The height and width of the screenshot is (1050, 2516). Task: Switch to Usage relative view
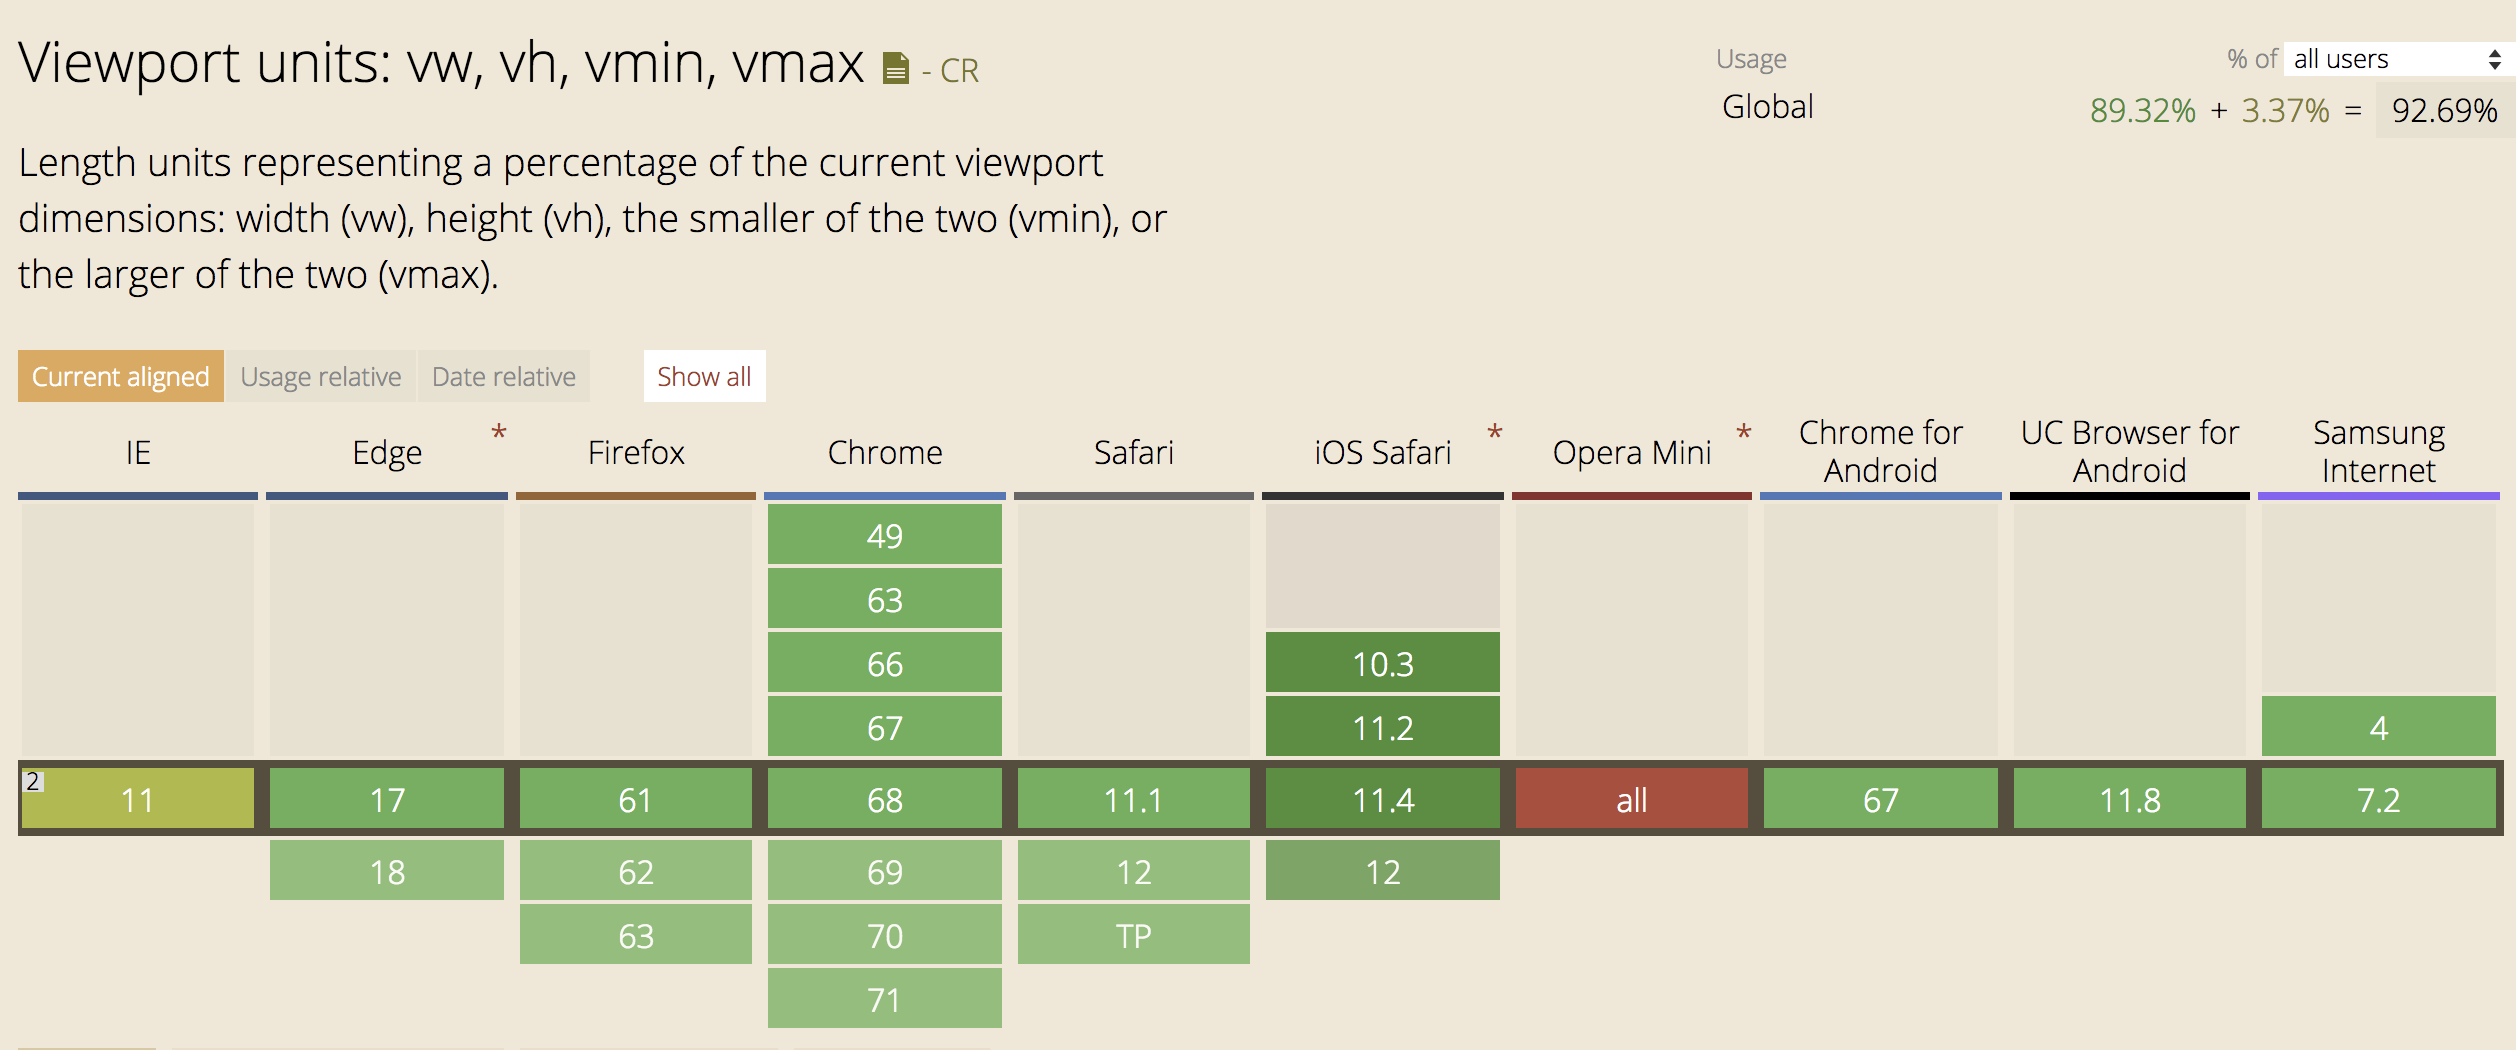[x=321, y=376]
